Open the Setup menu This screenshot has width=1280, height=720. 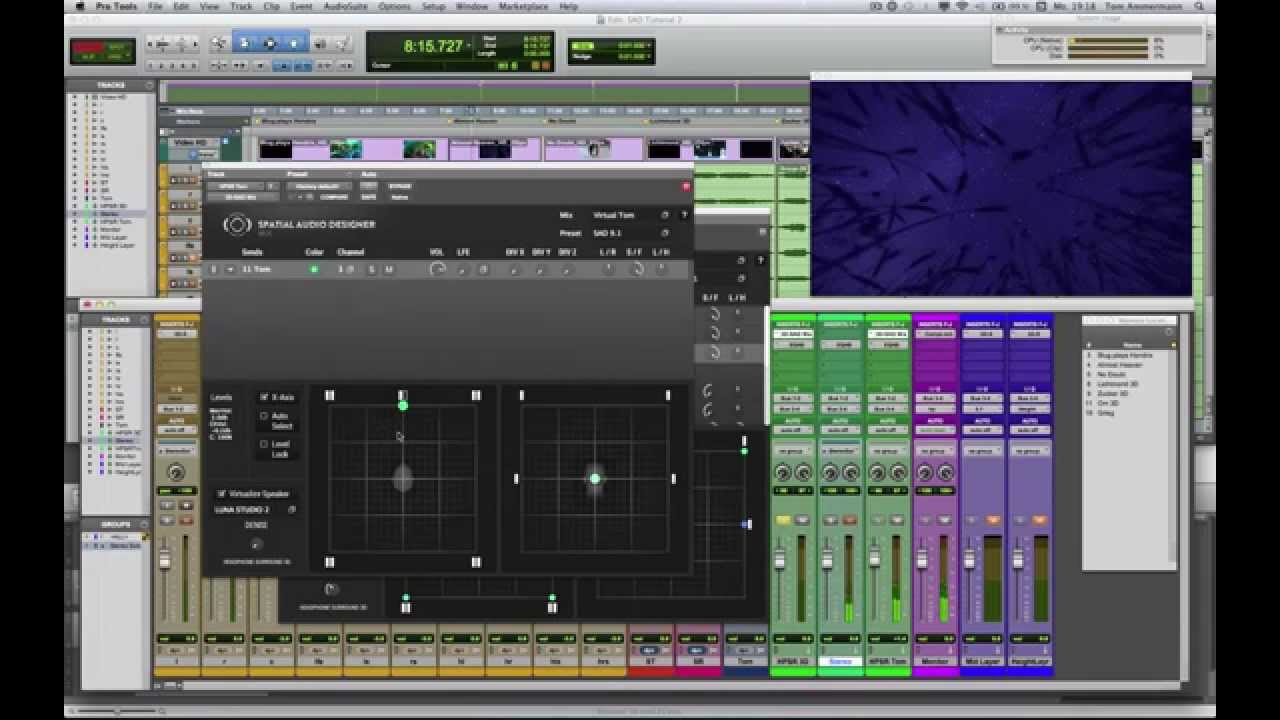433,6
